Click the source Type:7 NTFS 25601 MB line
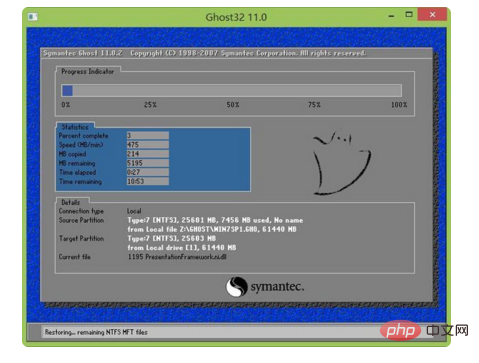 click(215, 220)
